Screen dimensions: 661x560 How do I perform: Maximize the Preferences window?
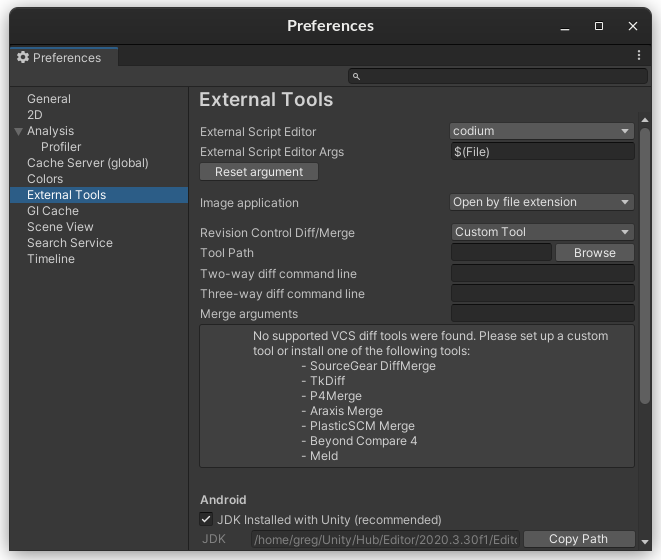pos(599,26)
